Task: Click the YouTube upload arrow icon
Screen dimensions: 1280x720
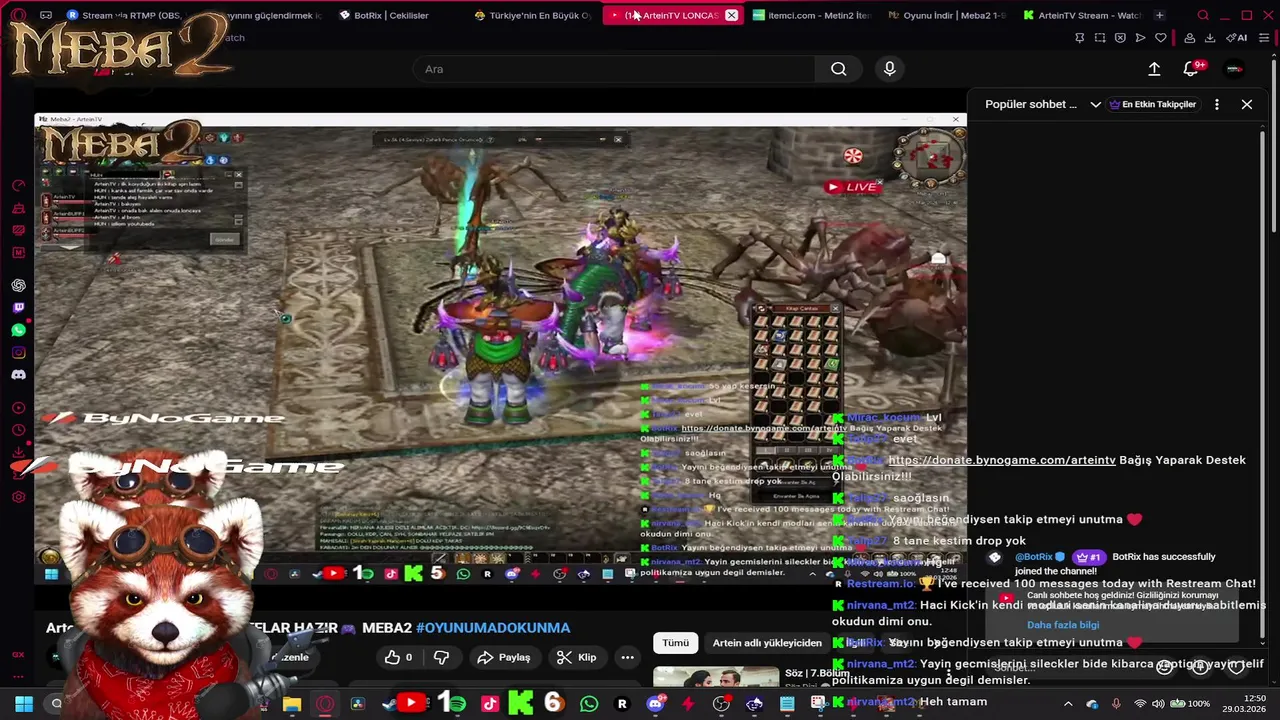Action: (x=1154, y=69)
